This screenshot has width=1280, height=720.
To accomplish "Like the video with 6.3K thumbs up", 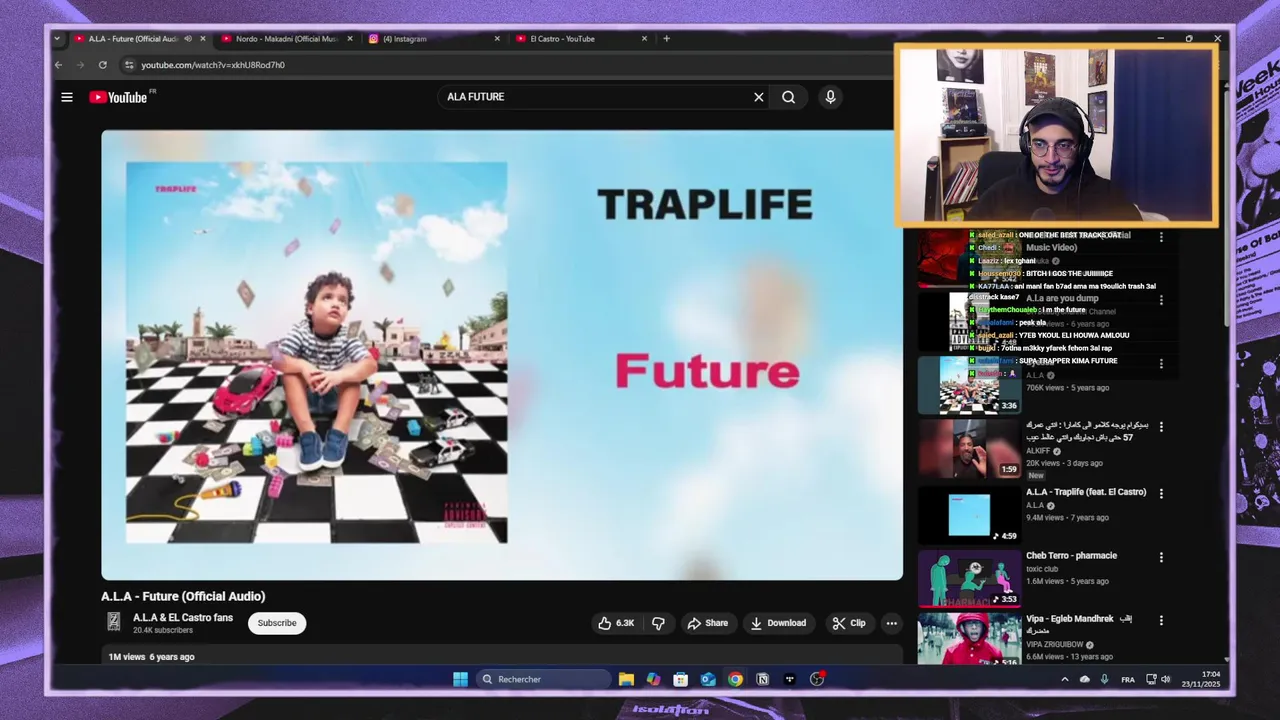I will click(x=616, y=623).
